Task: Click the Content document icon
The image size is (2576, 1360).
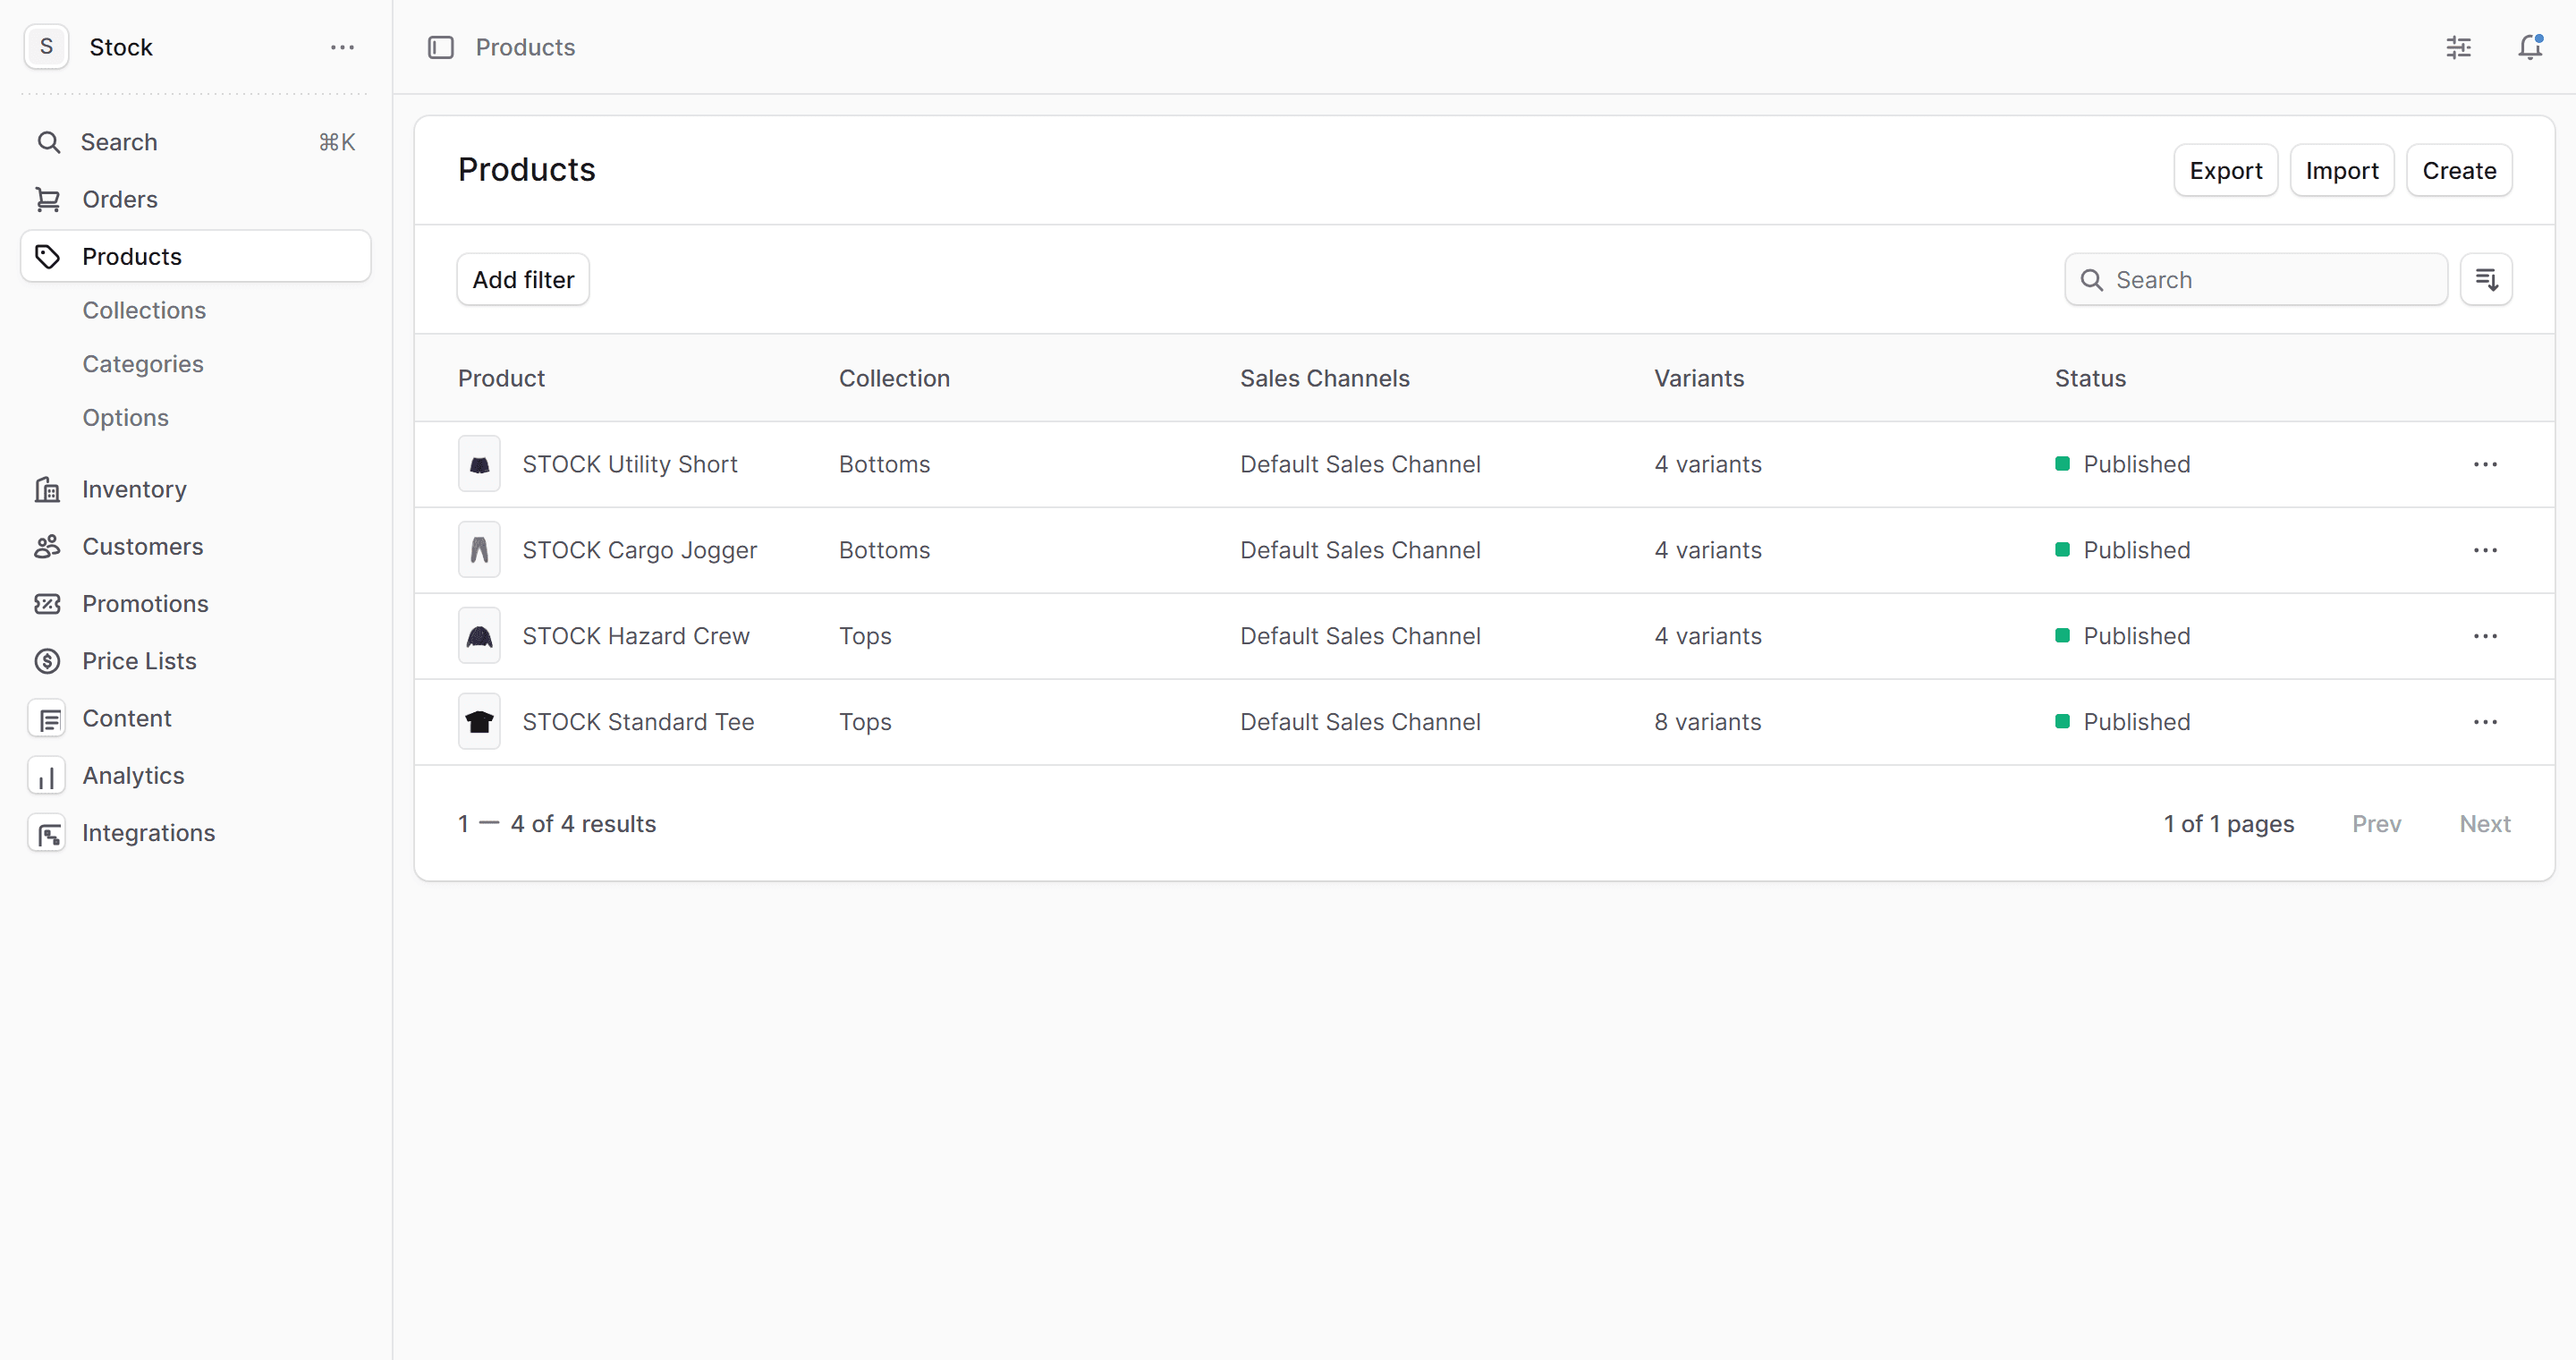Action: [47, 718]
